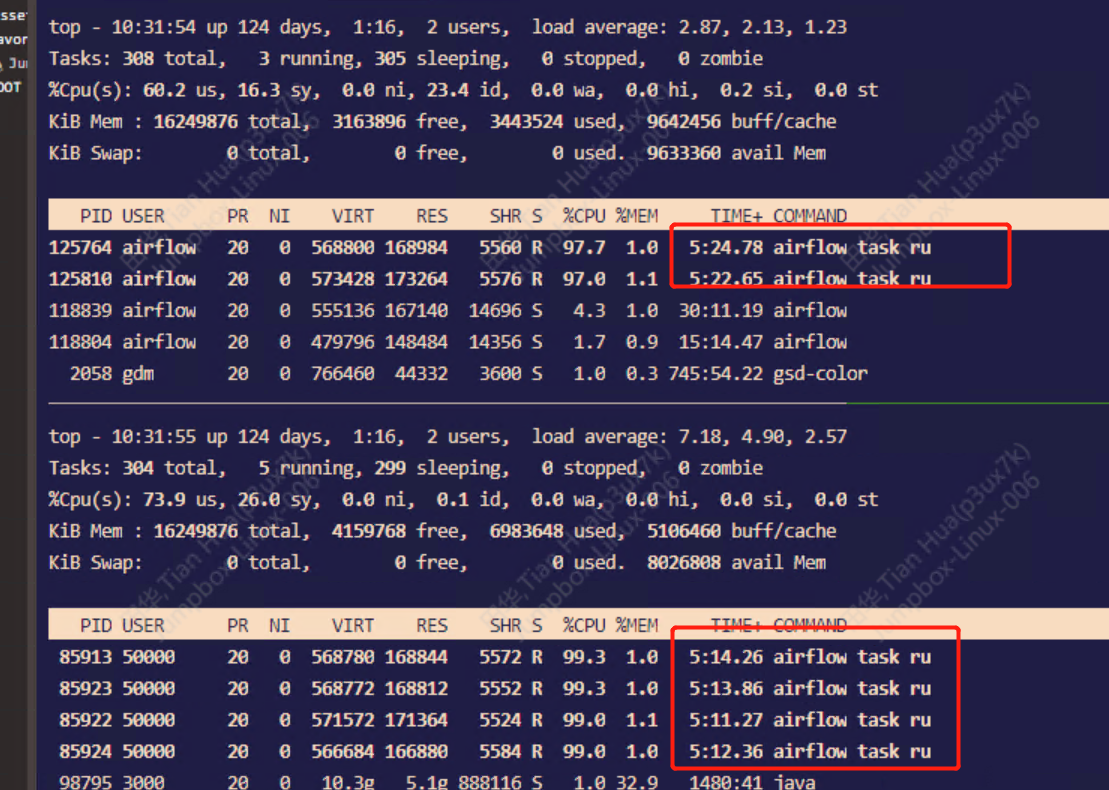
Task: Click avail Mem value 9633360
Action: [683, 153]
